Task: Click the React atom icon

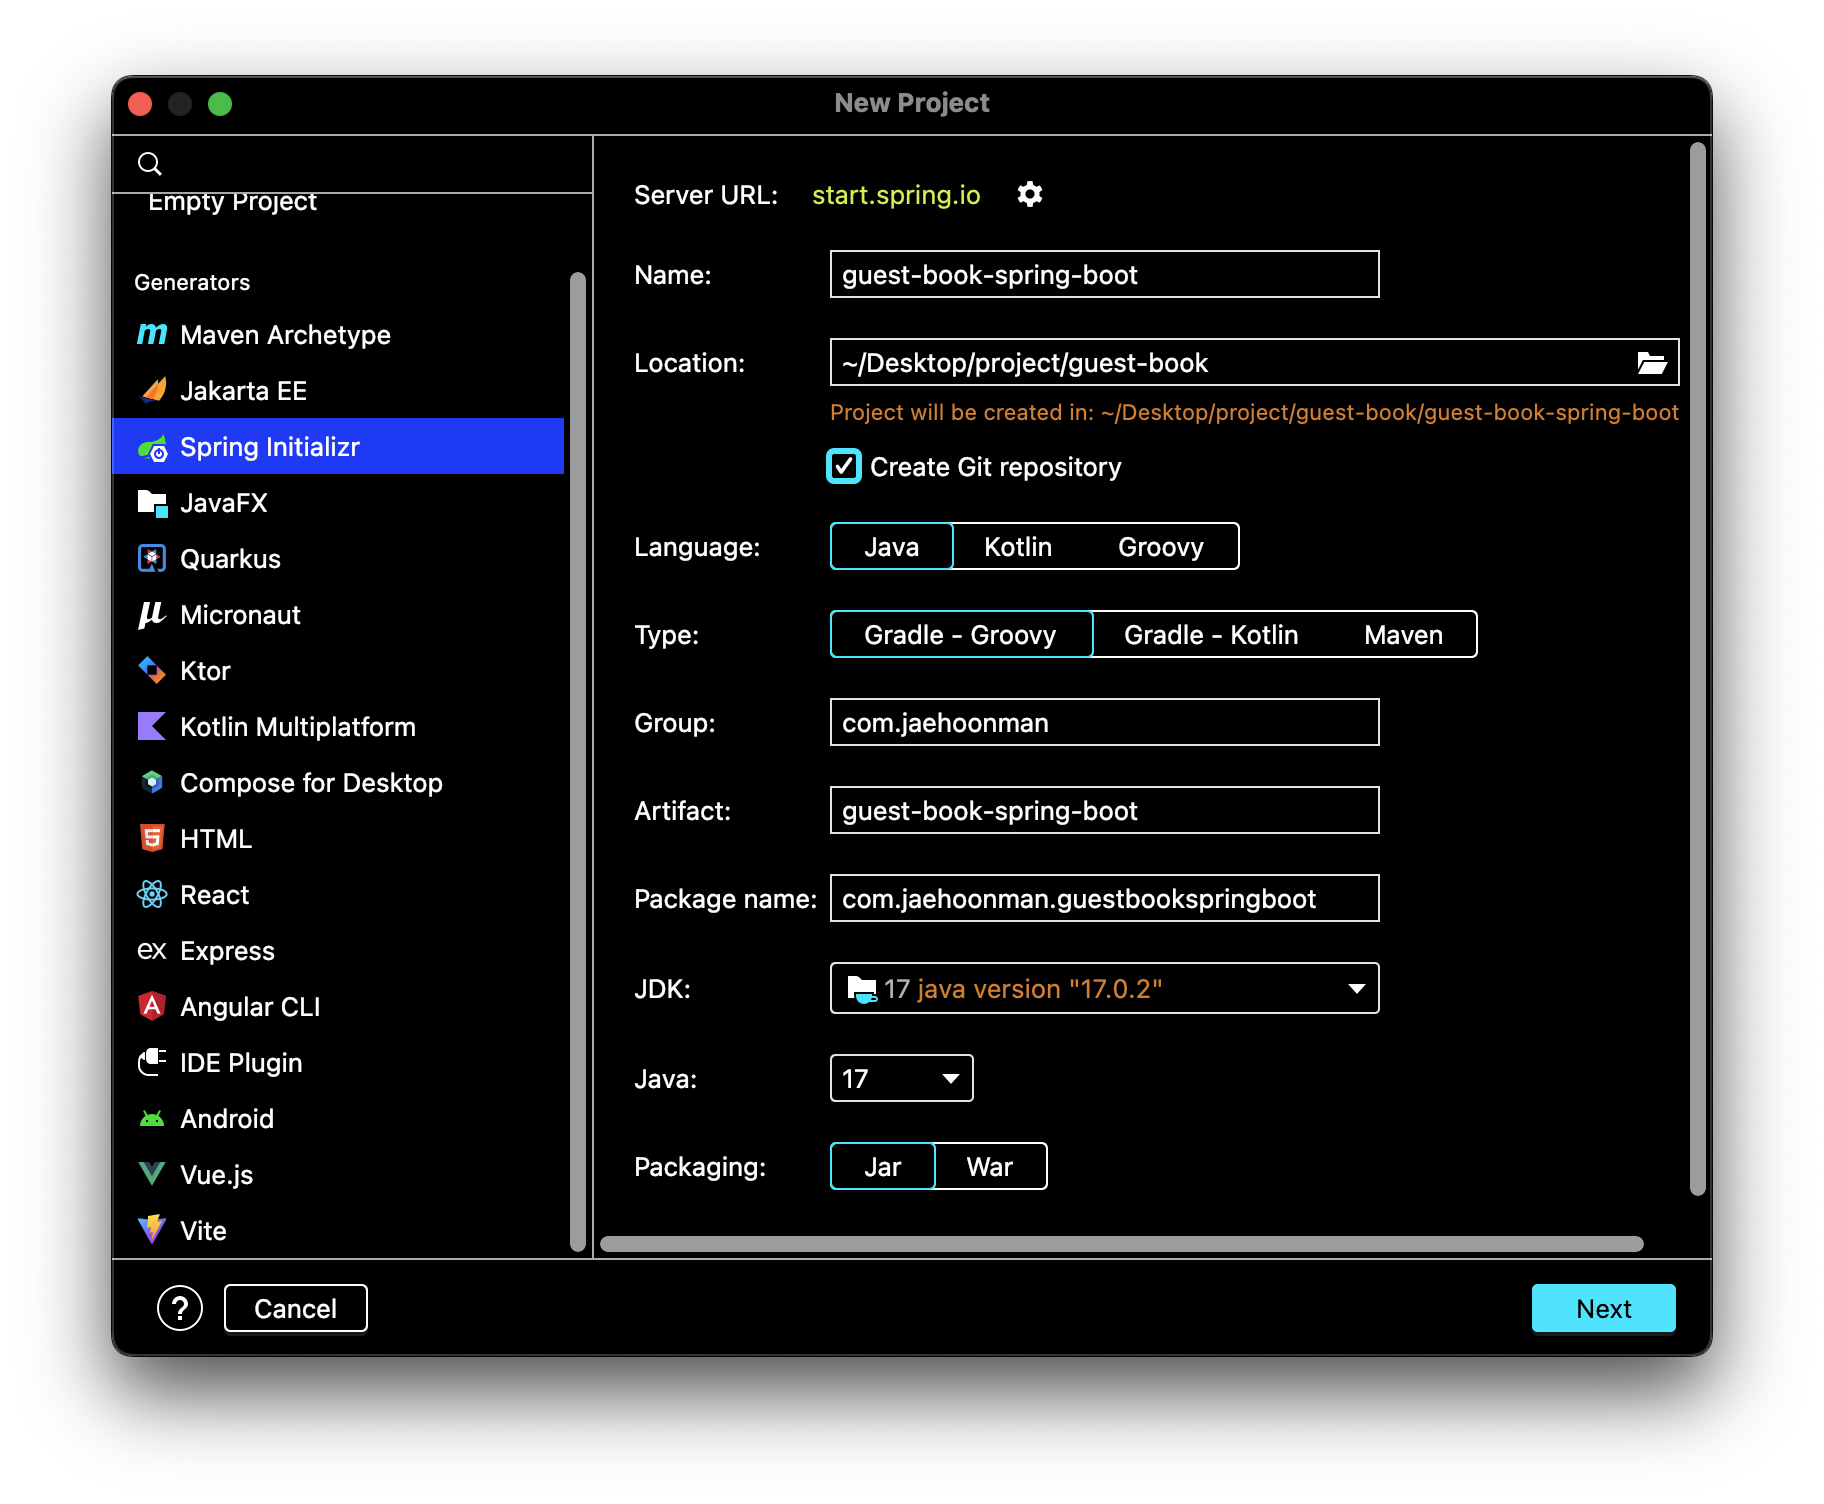Action: (x=152, y=895)
